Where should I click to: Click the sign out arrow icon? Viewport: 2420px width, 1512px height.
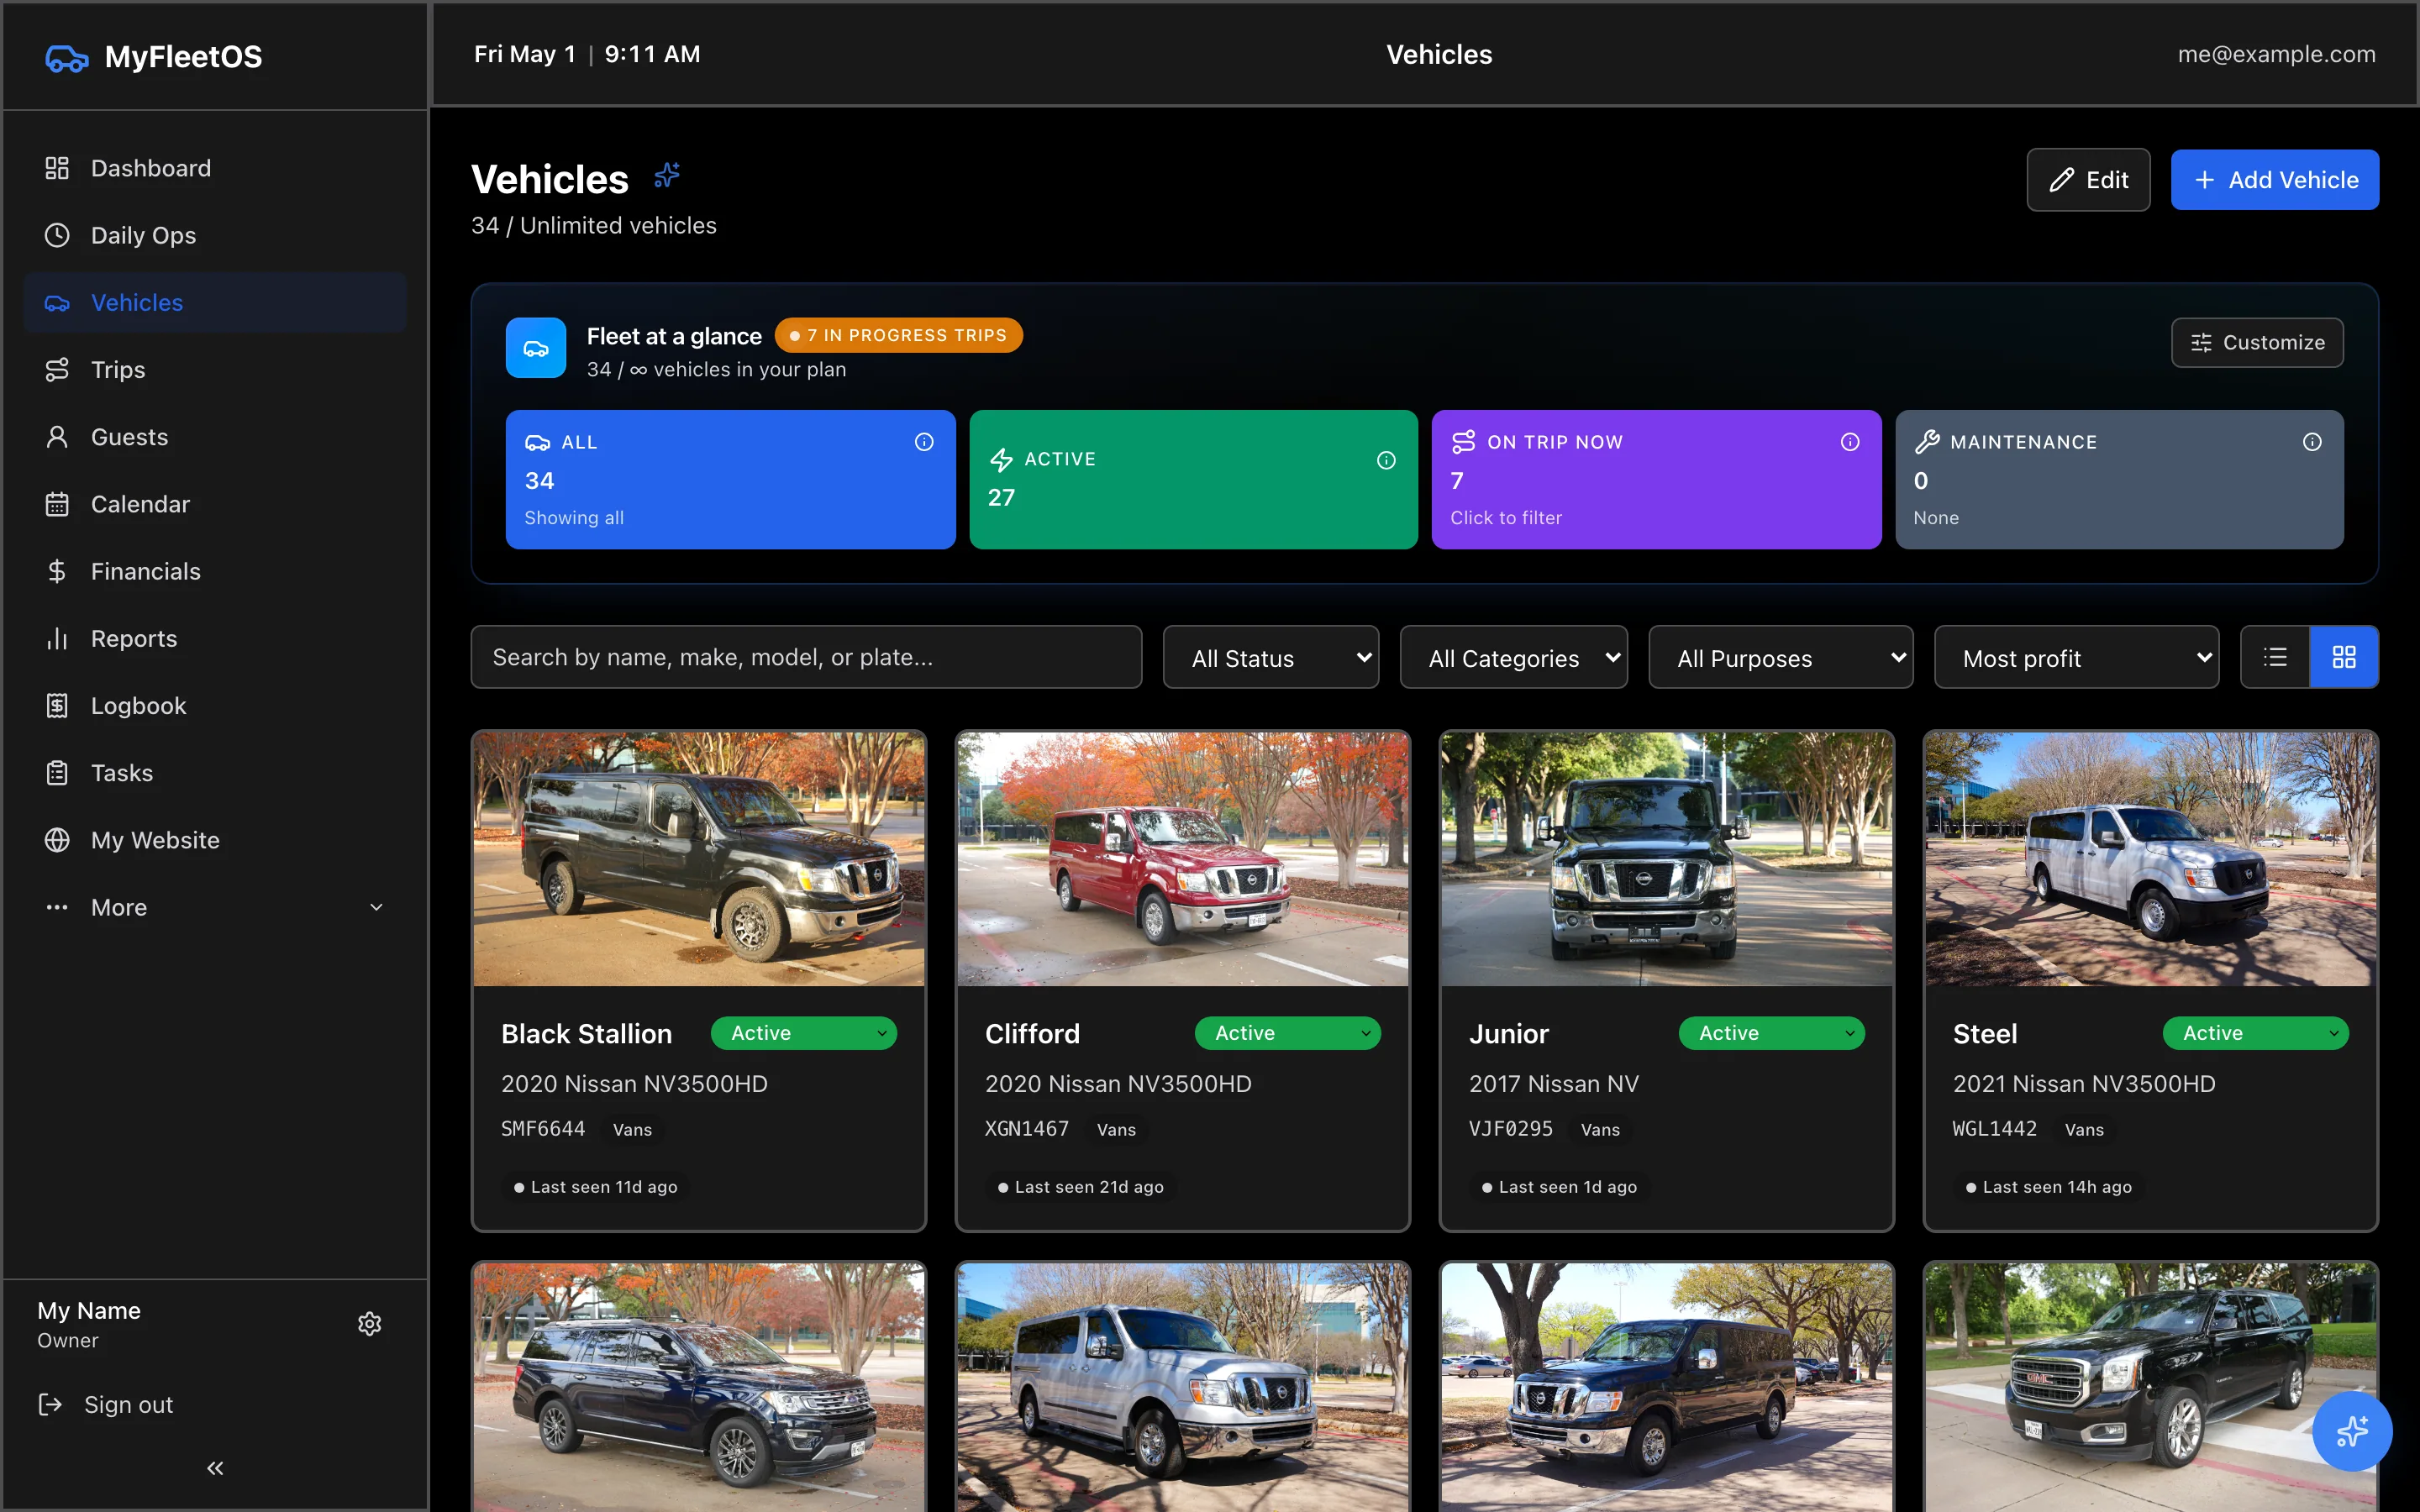coord(50,1405)
